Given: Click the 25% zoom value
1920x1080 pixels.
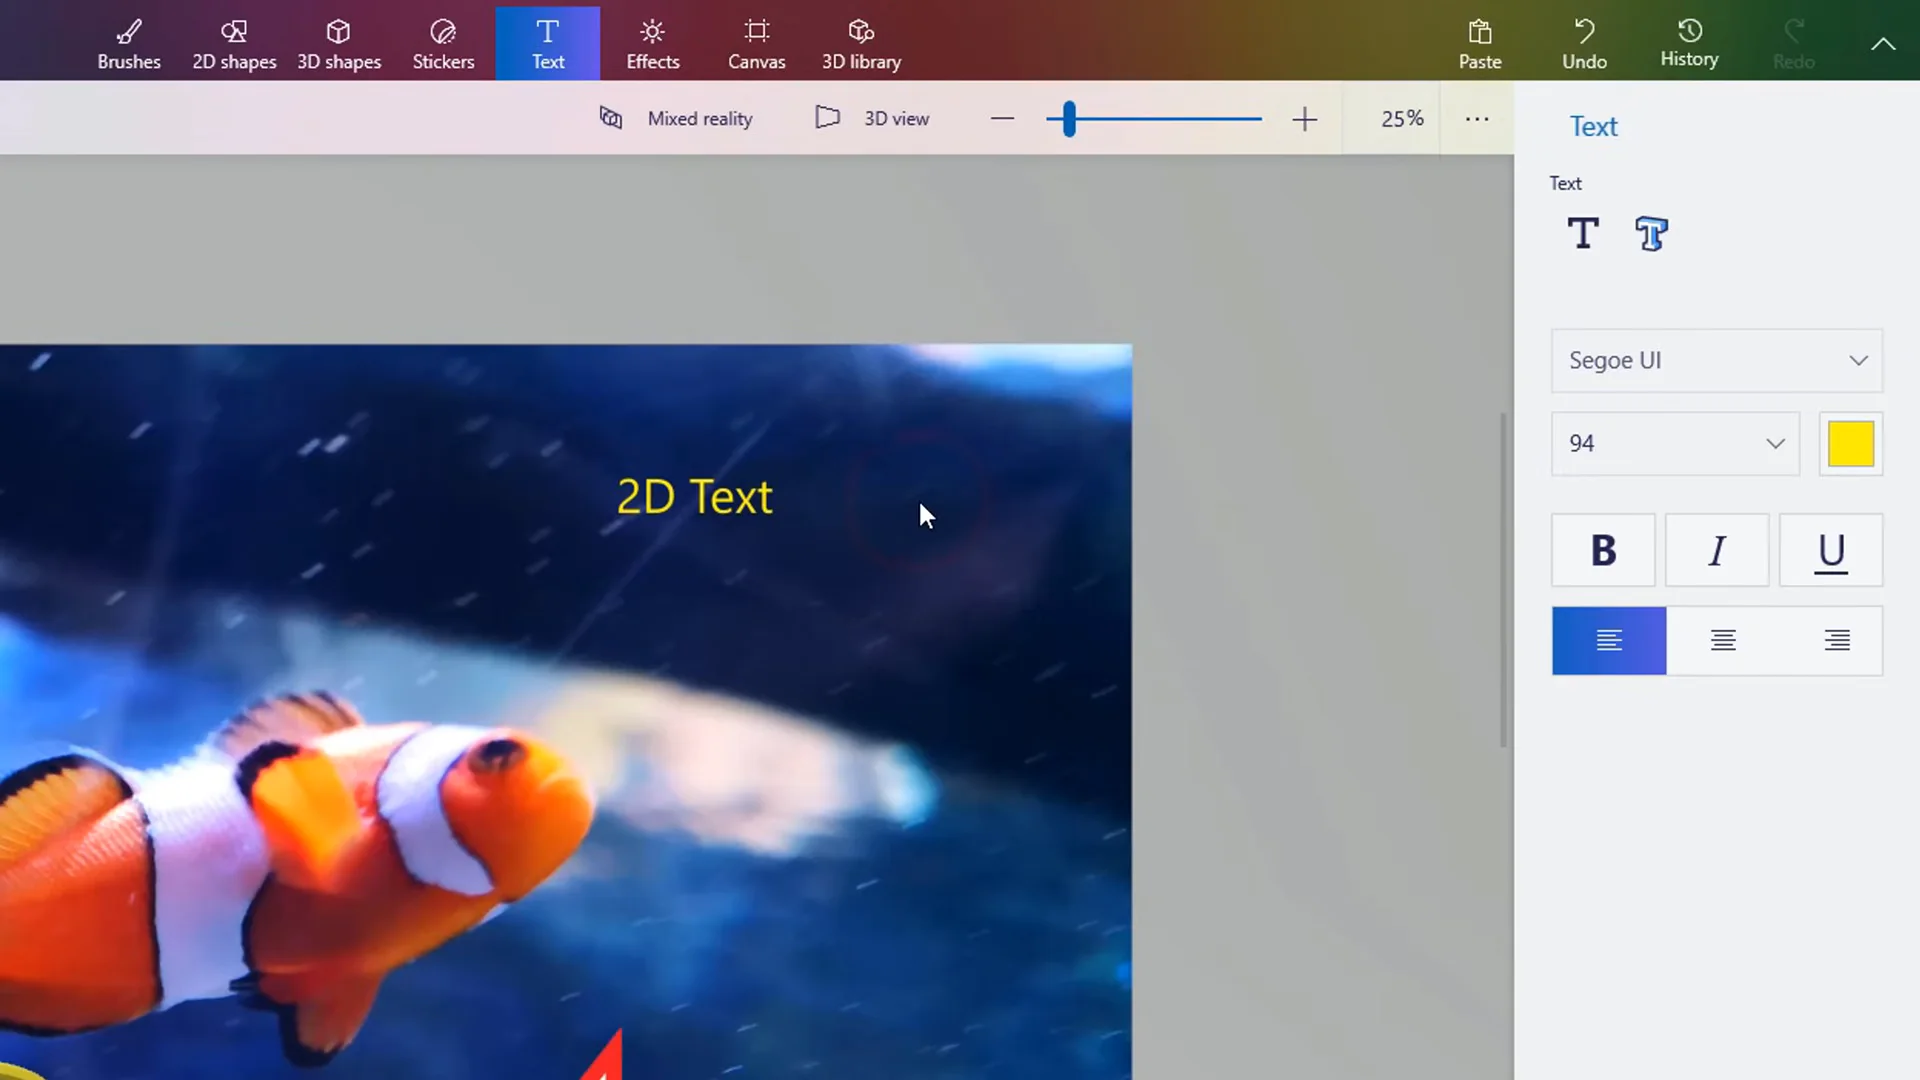Looking at the screenshot, I should [x=1402, y=118].
